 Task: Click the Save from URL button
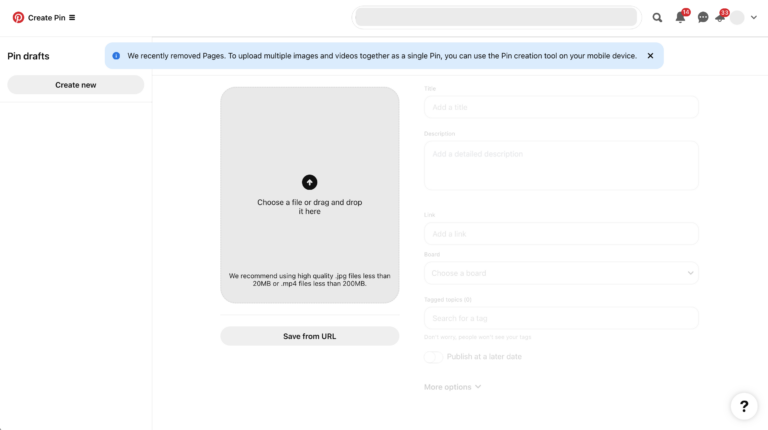(x=310, y=336)
